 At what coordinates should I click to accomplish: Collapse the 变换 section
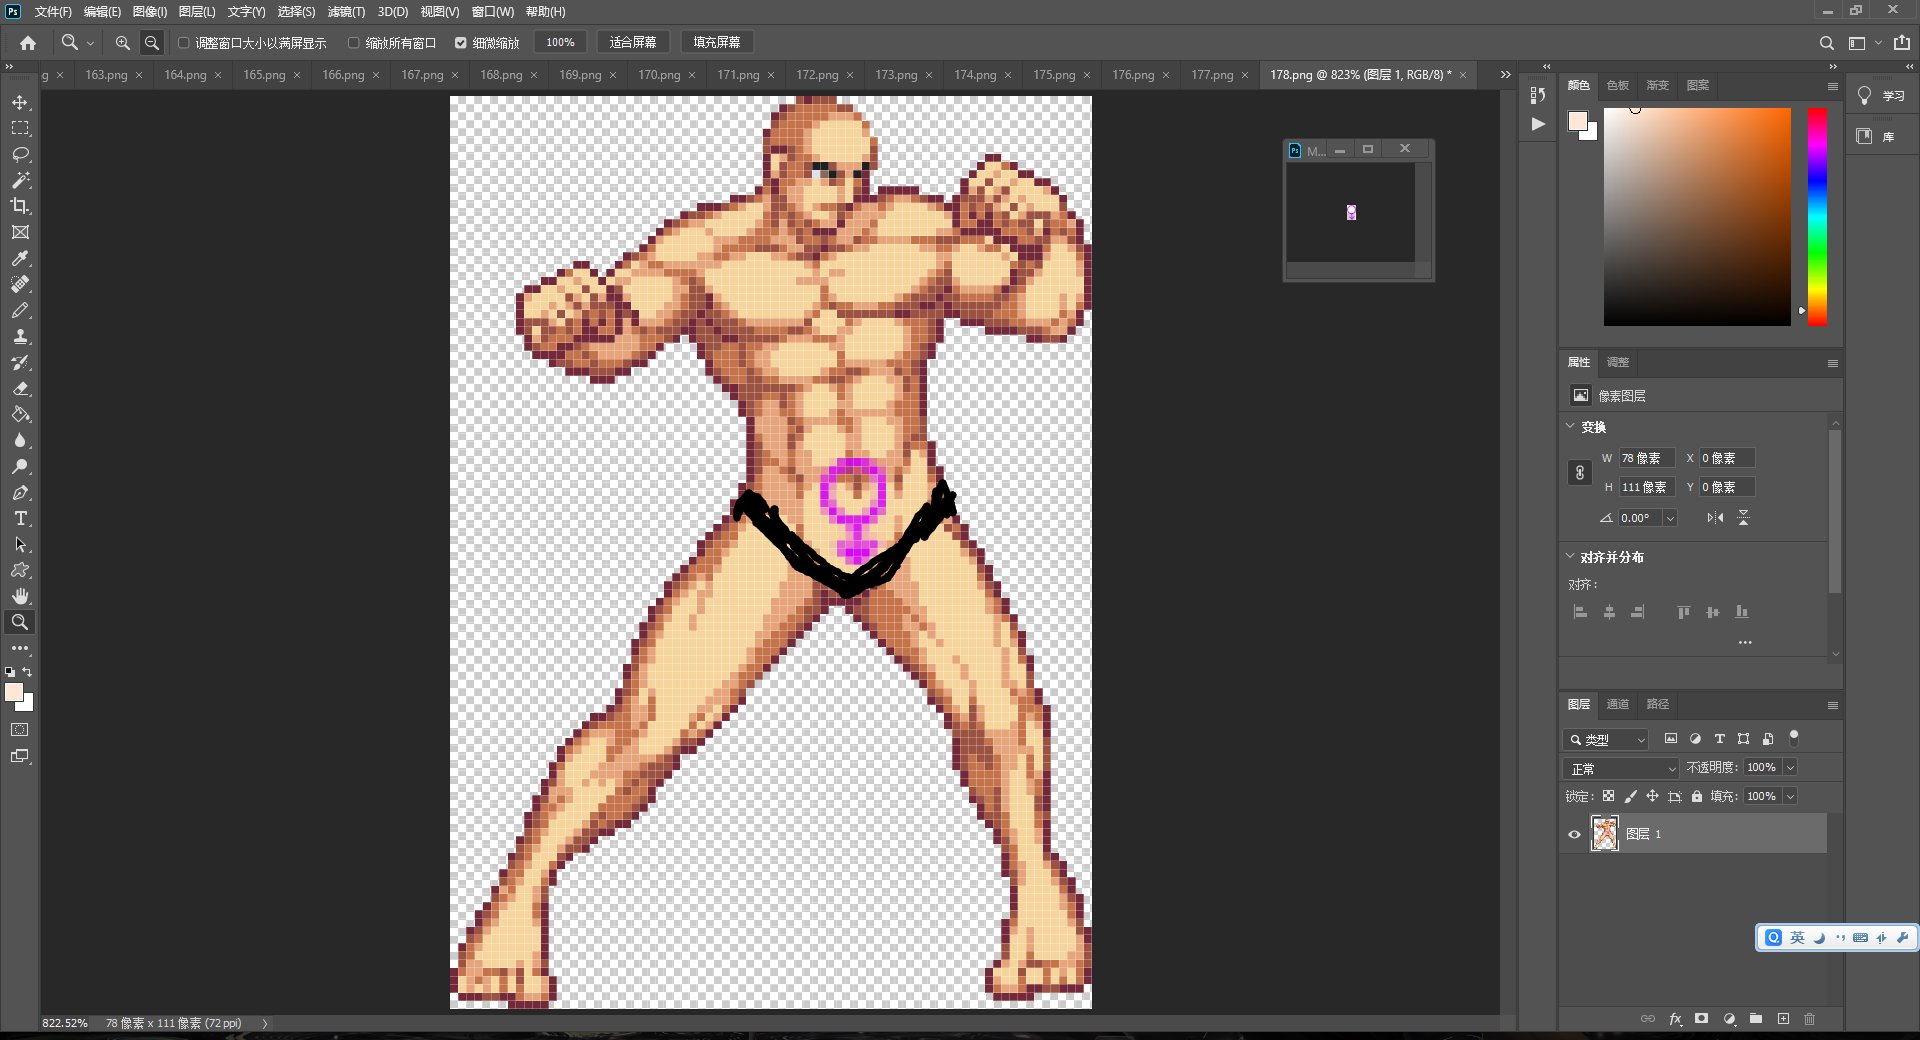click(x=1570, y=426)
